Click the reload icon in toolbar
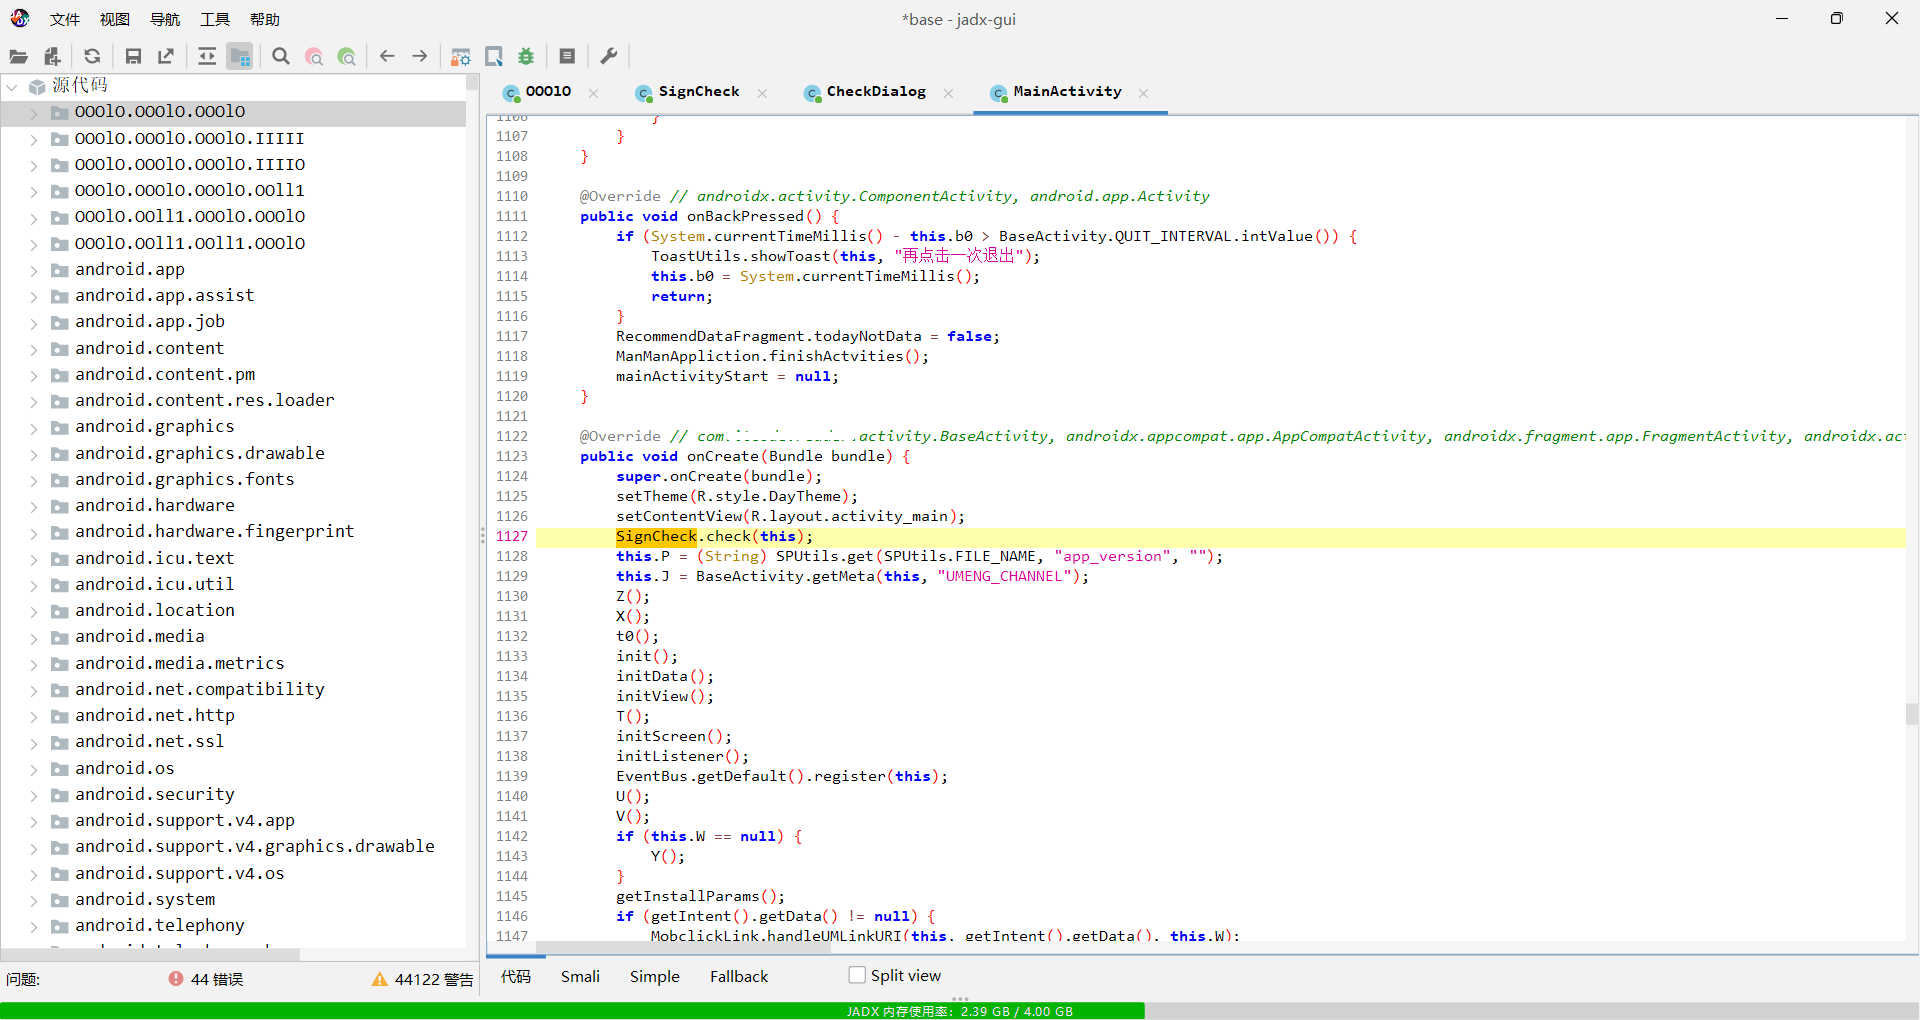1920x1020 pixels. 92,57
